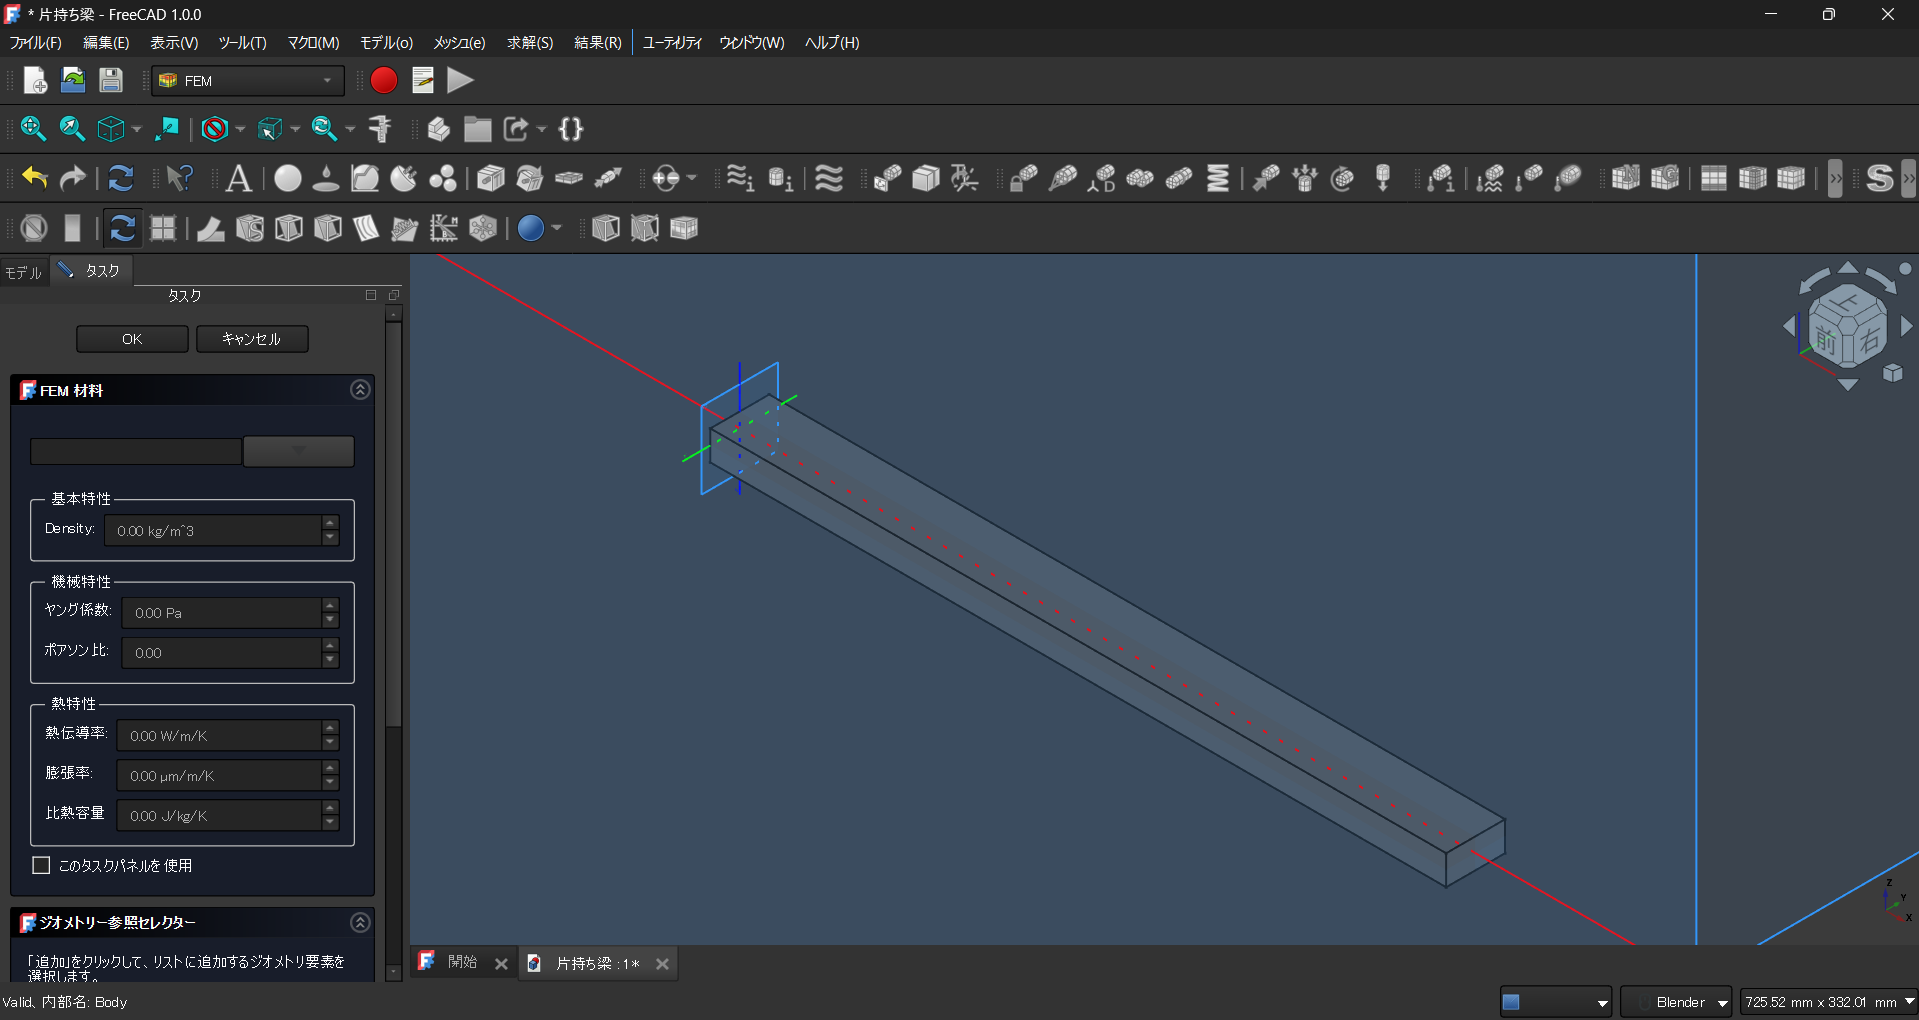
Task: Click the redo arrow icon
Action: (73, 178)
